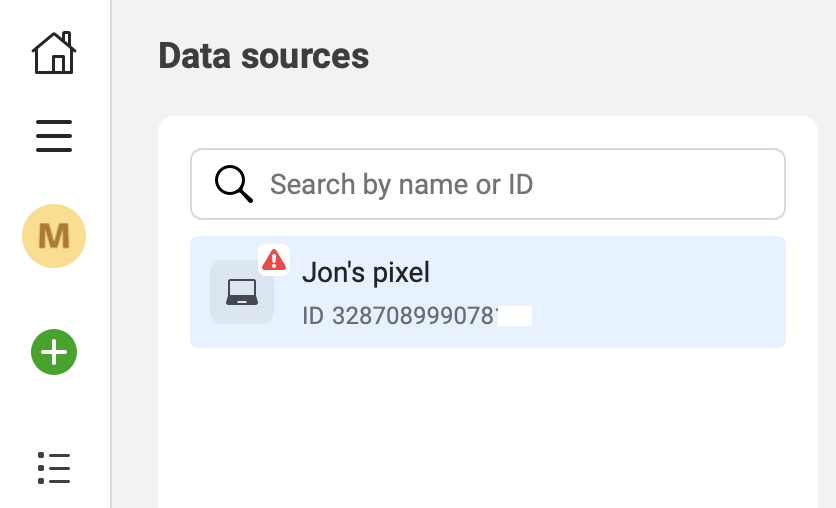The width and height of the screenshot is (836, 508).
Task: Click the redacted end of the pixel ID
Action: (515, 316)
